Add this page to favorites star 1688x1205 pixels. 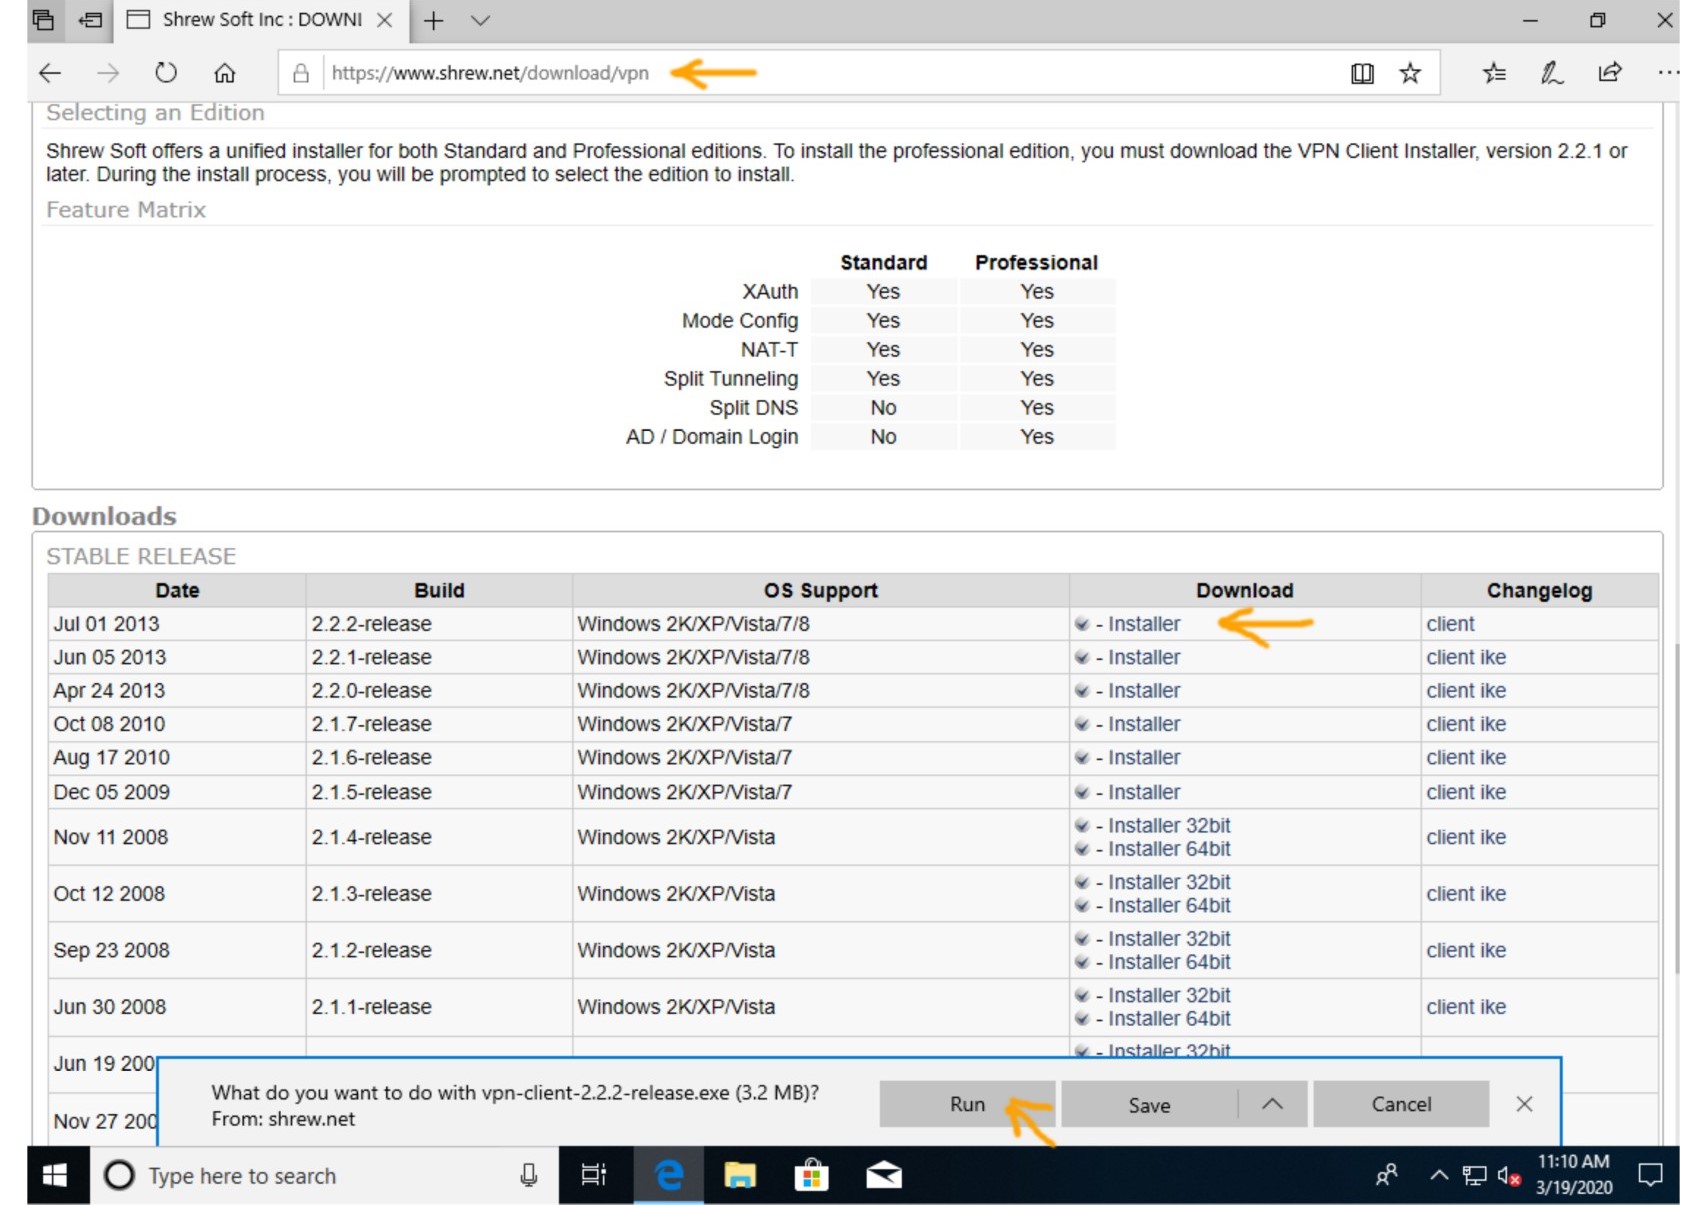click(1410, 73)
